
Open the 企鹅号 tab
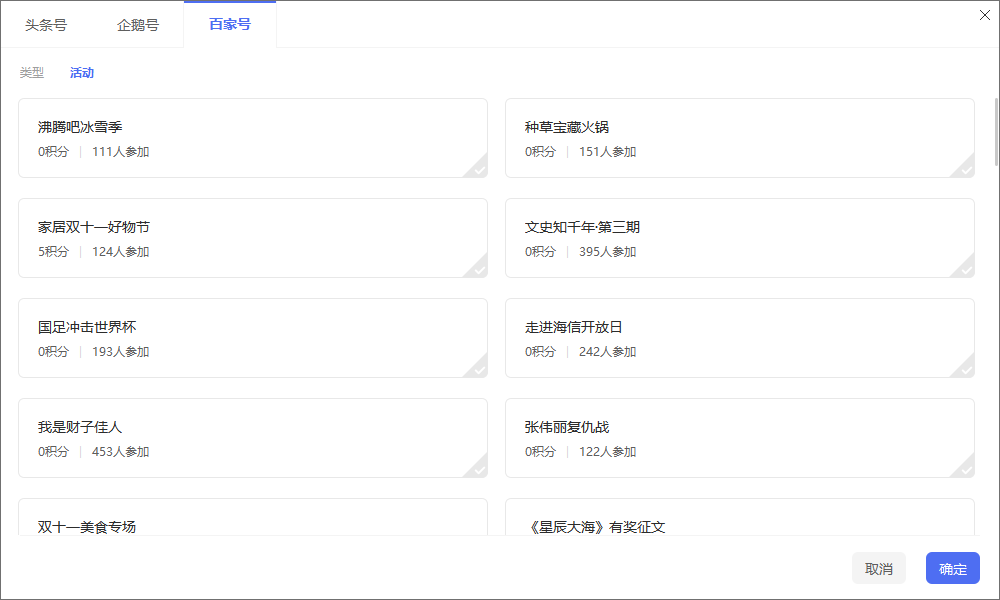point(138,25)
